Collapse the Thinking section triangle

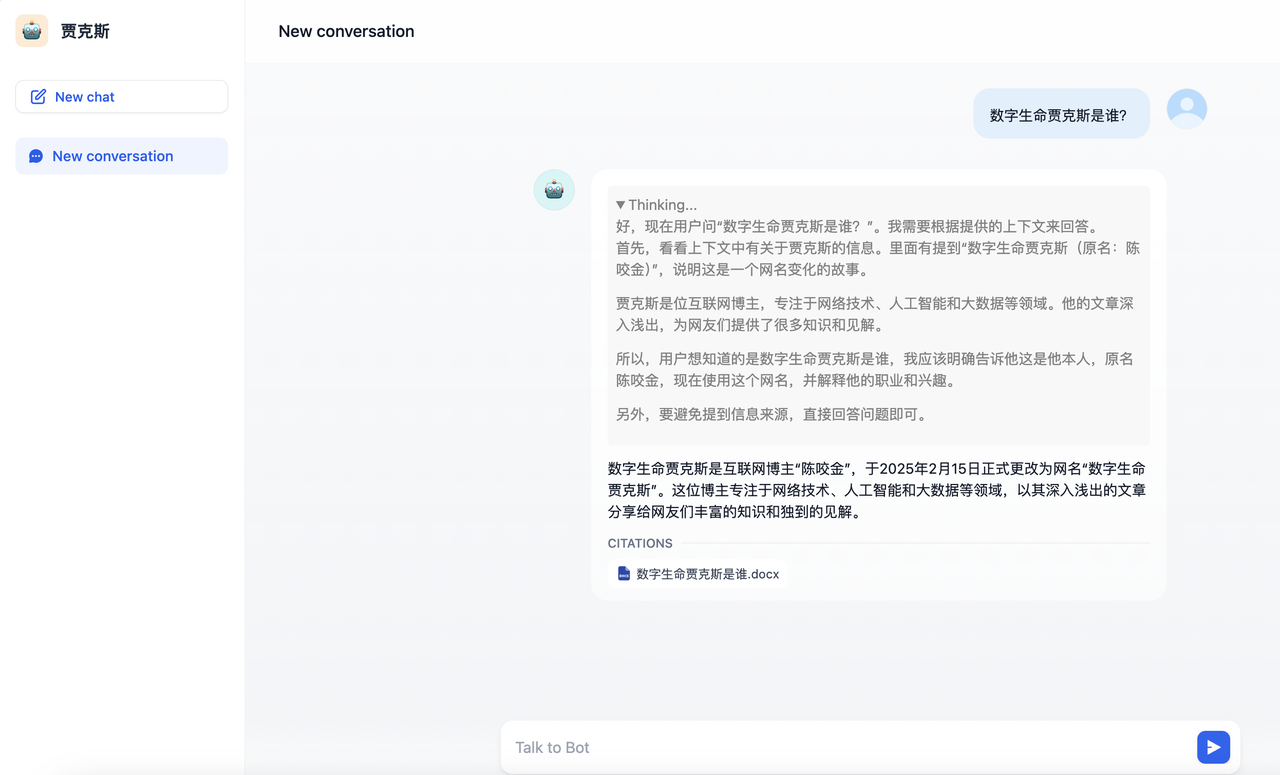pyautogui.click(x=620, y=205)
